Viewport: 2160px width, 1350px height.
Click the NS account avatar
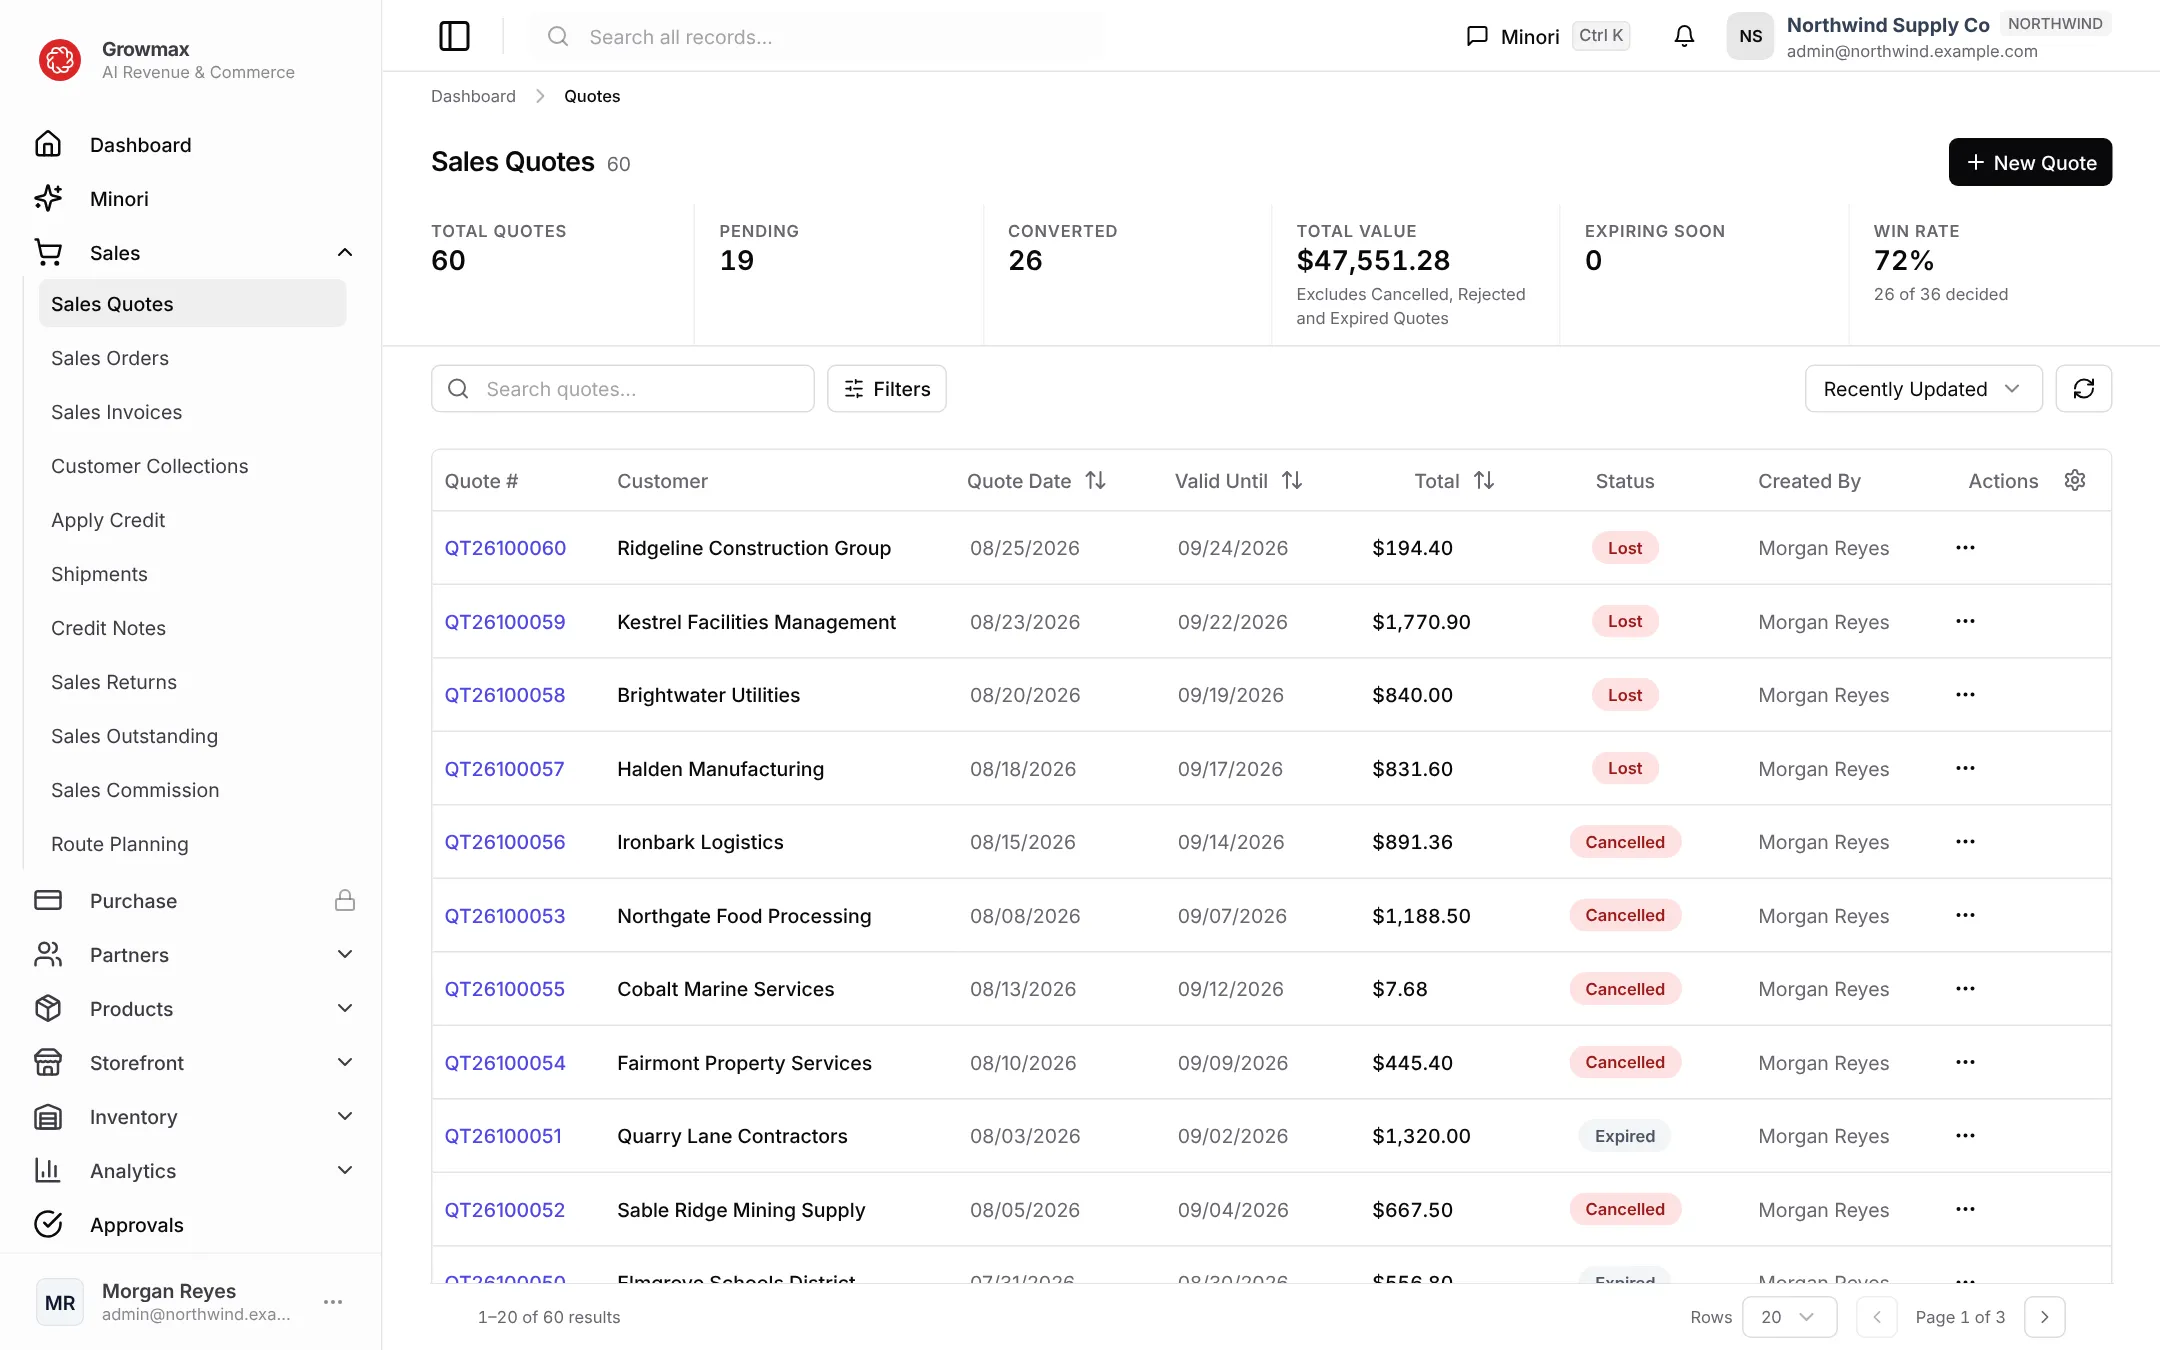tap(1750, 36)
